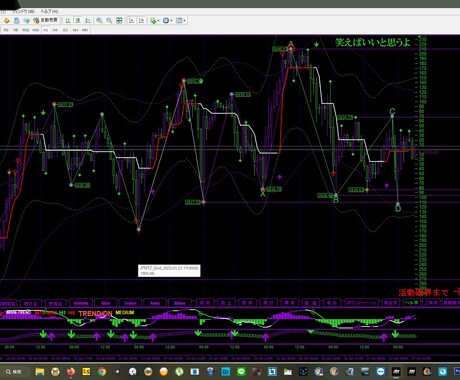The width and height of the screenshot is (460, 380).
Task: Open the ヘルプ menu
Action: [x=49, y=12]
